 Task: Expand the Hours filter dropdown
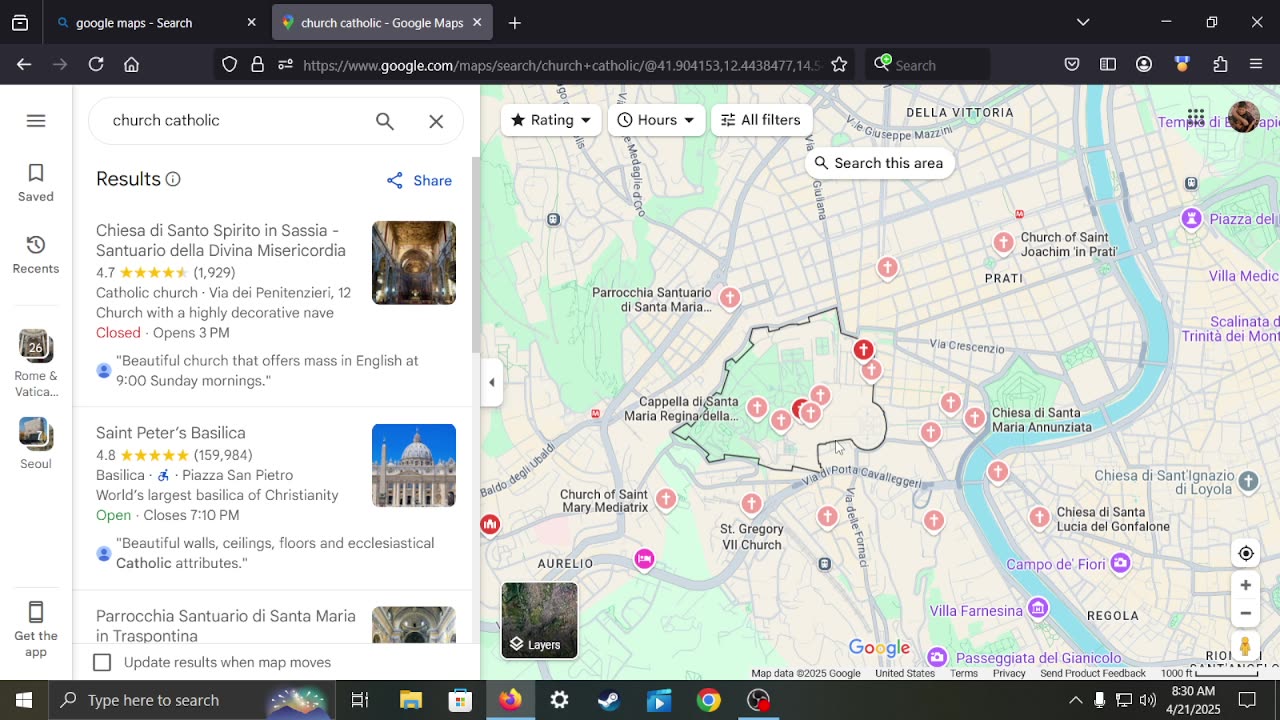click(656, 120)
